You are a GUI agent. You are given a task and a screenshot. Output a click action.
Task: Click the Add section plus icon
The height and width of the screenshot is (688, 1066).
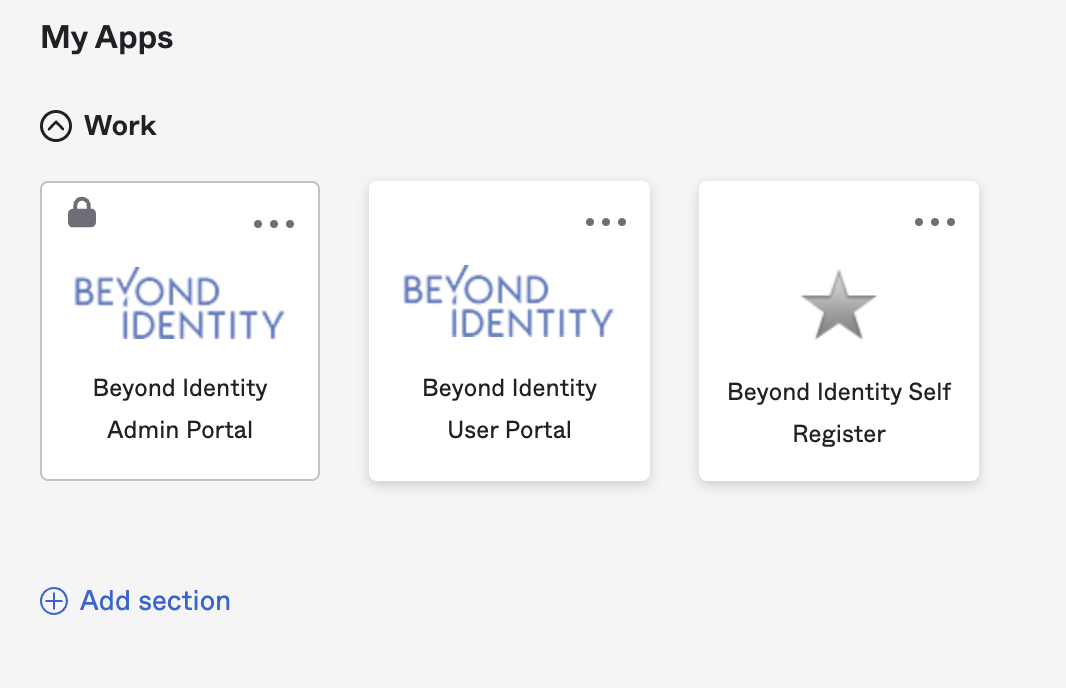click(x=54, y=601)
